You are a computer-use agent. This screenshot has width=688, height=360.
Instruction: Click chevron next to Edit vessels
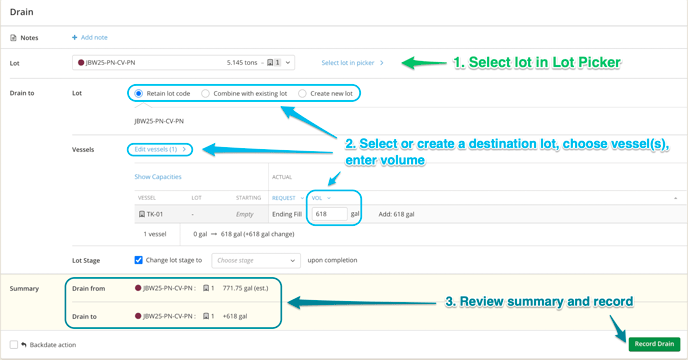tap(184, 149)
